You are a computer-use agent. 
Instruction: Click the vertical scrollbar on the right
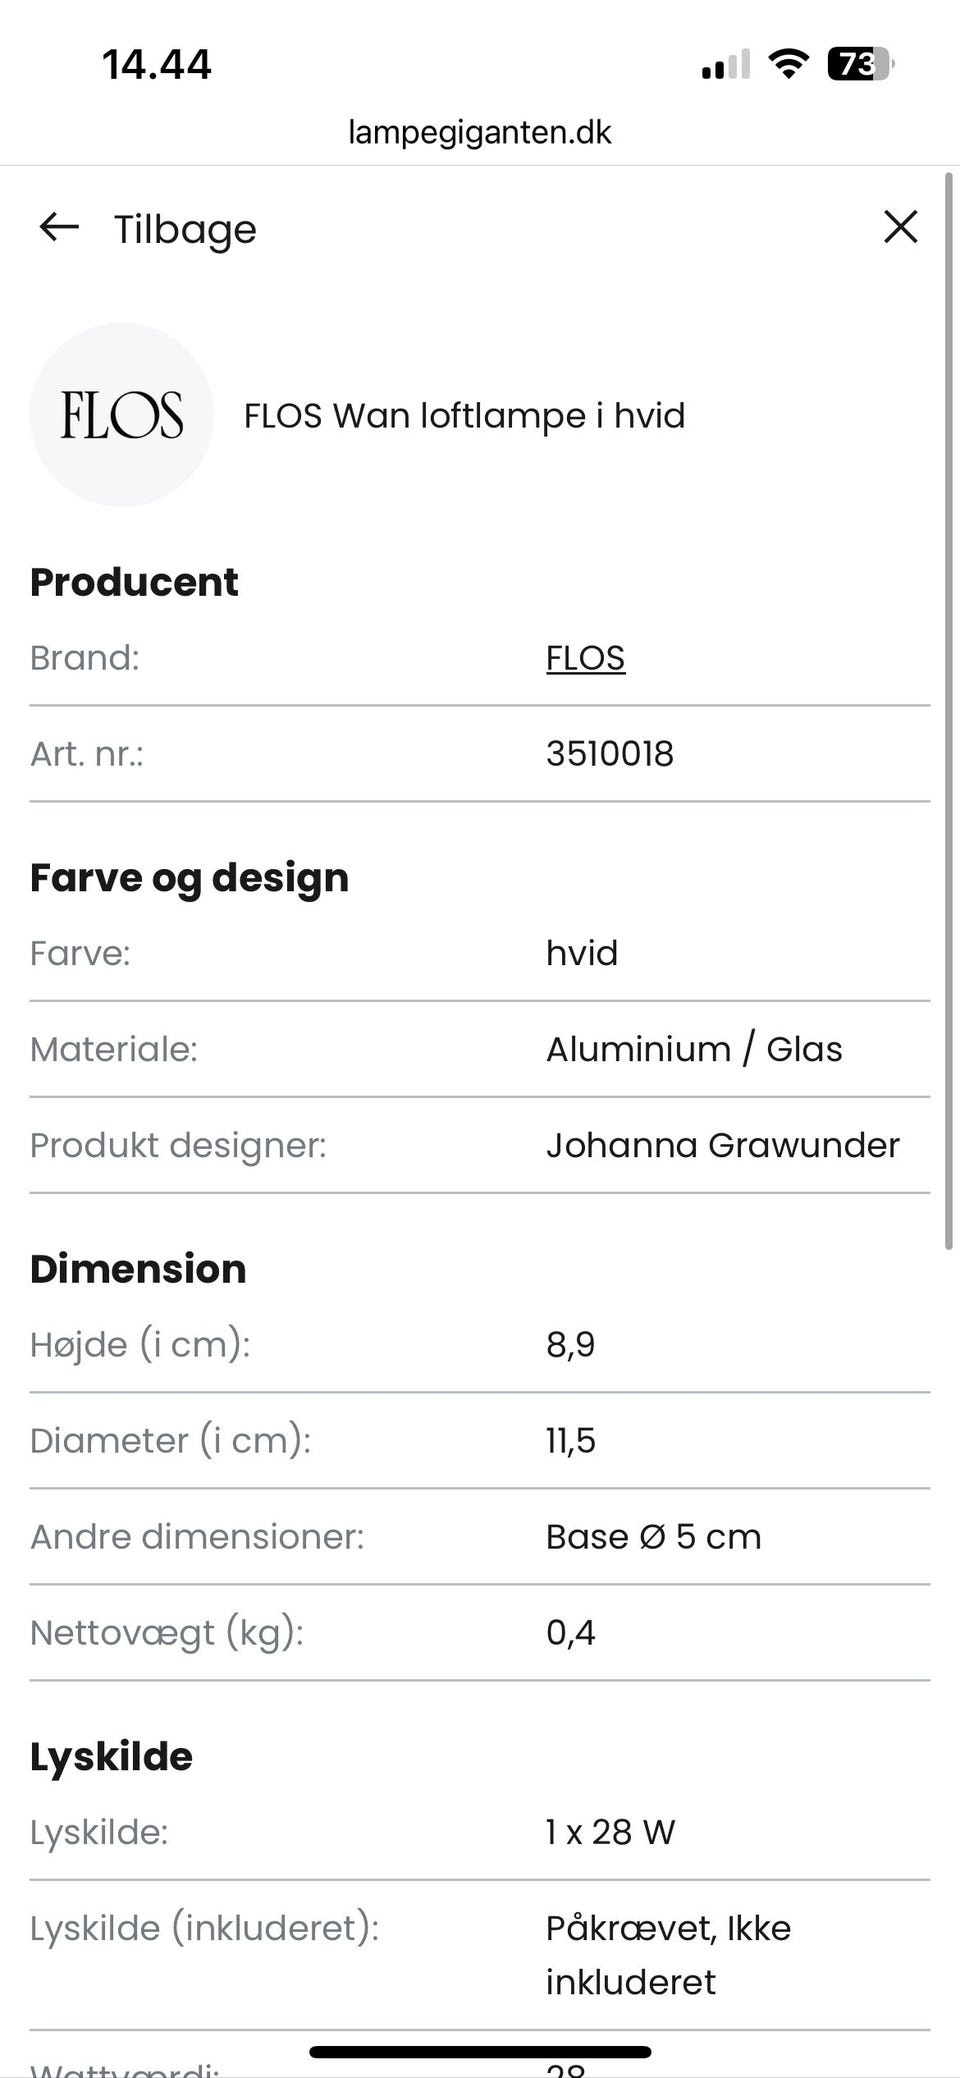(948, 710)
